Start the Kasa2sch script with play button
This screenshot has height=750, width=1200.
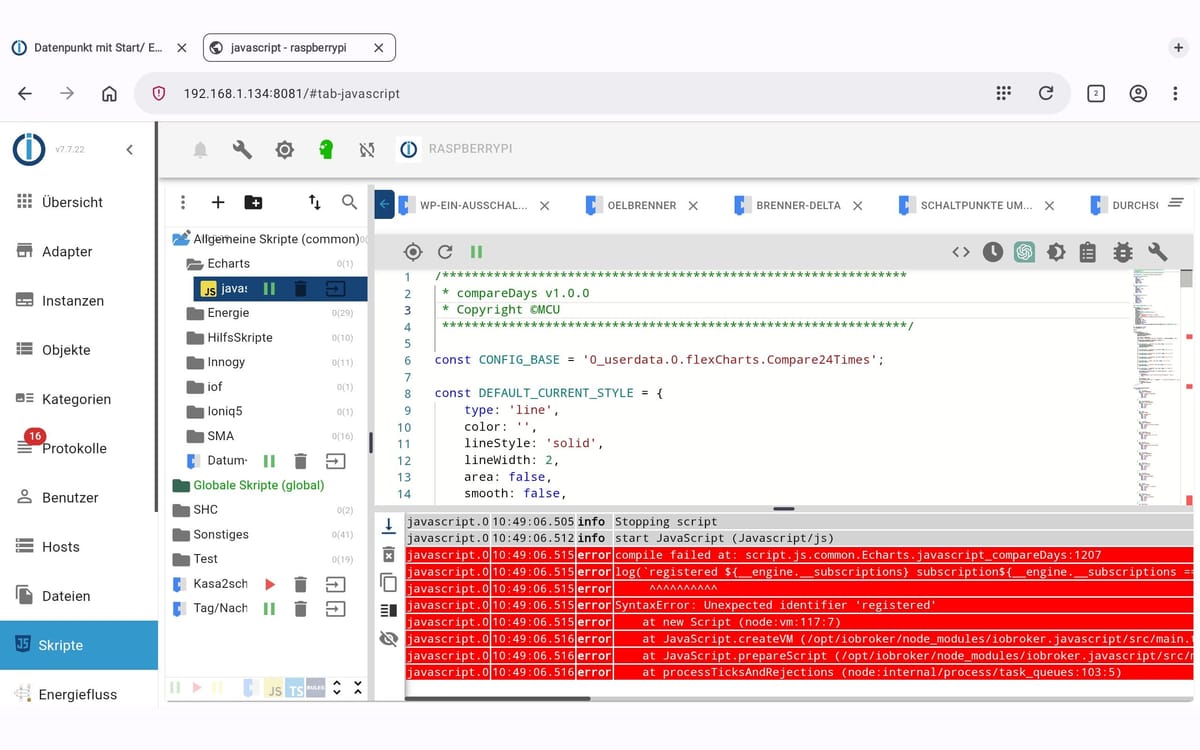(x=269, y=584)
